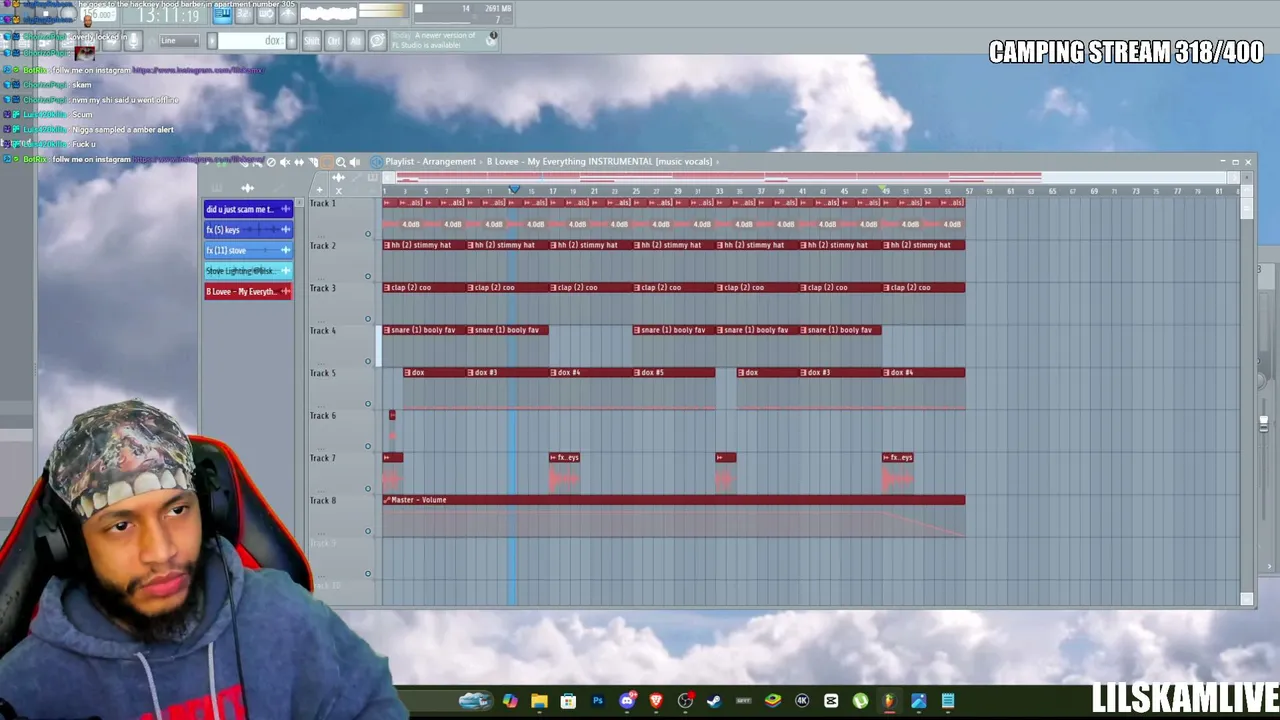Click the microphone recording icon
The height and width of the screenshot is (720, 1280).
click(x=134, y=40)
